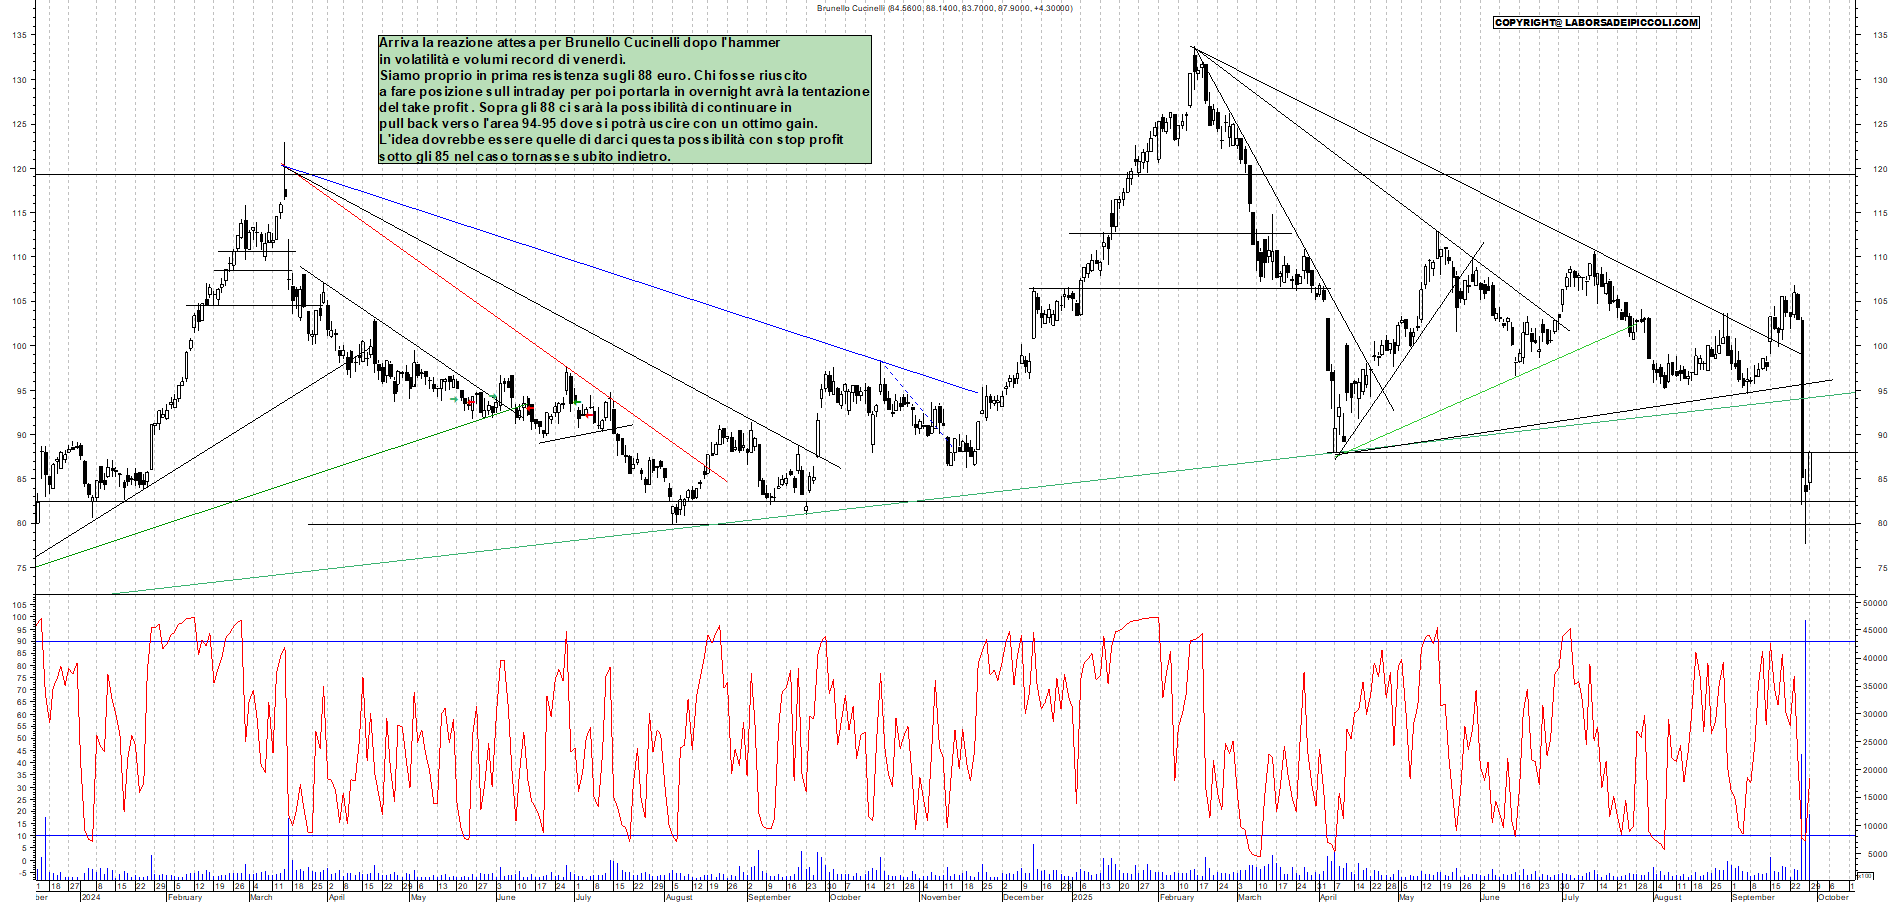Image resolution: width=1890 pixels, height=902 pixels.
Task: Click the 2025 year label on time axis
Action: click(x=1082, y=897)
